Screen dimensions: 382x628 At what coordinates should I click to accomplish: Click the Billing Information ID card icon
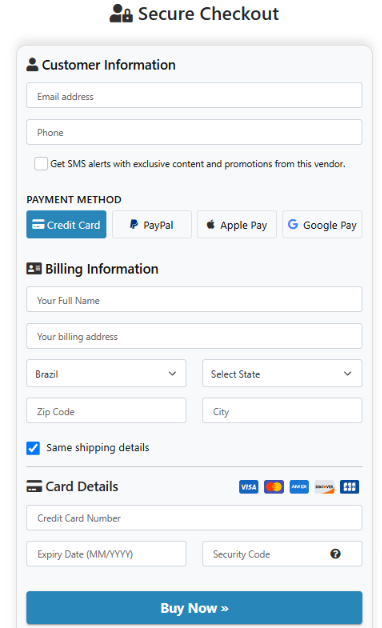click(x=34, y=268)
